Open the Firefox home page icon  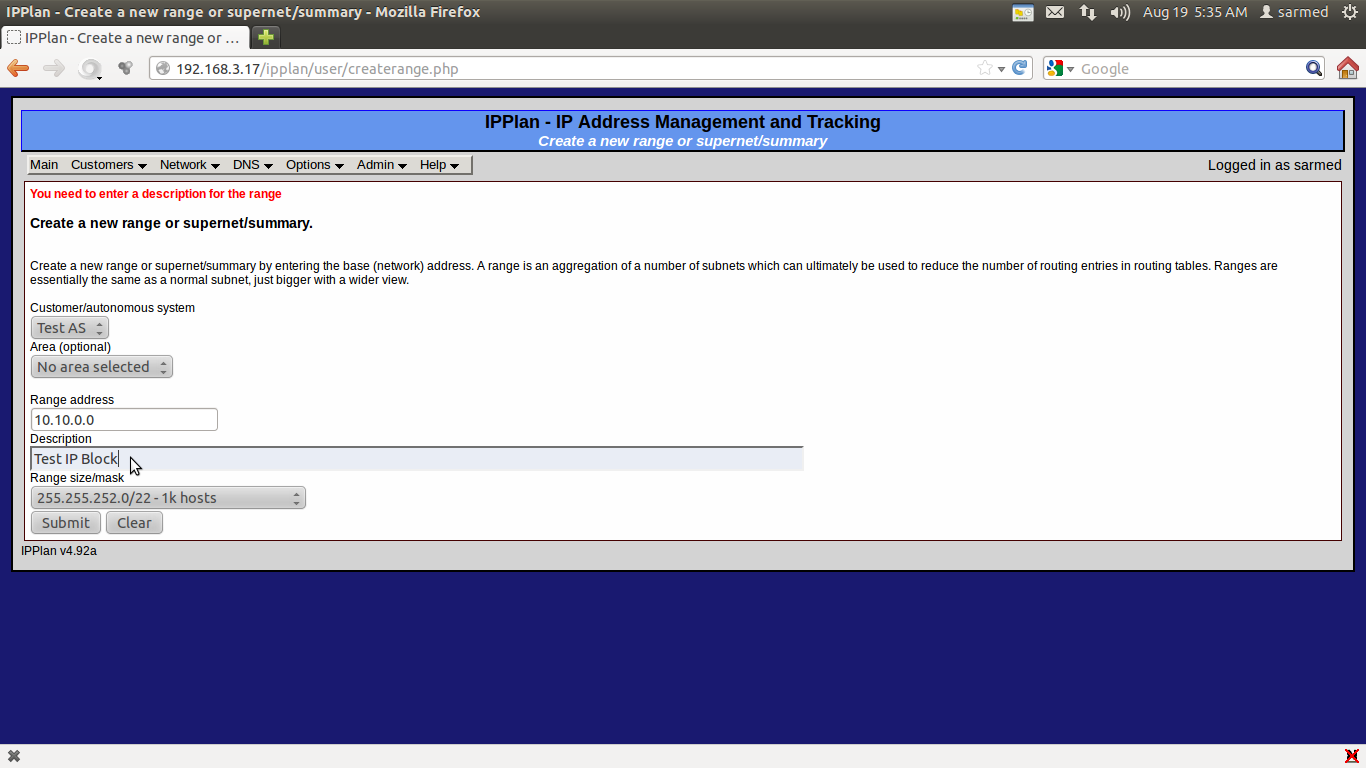tap(1348, 68)
